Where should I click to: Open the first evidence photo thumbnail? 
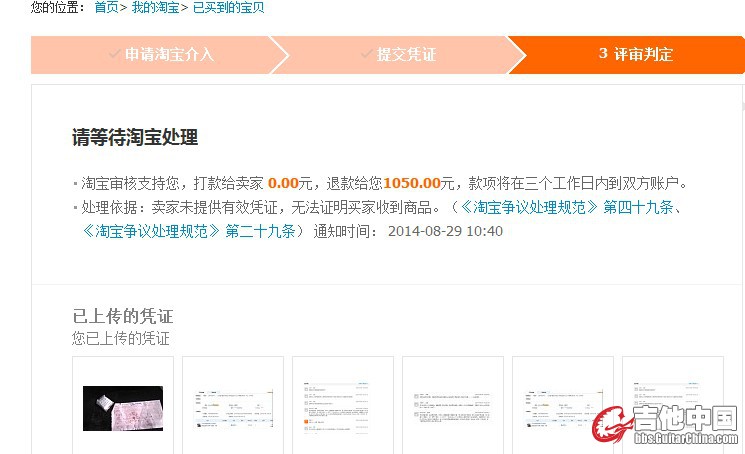[123, 408]
